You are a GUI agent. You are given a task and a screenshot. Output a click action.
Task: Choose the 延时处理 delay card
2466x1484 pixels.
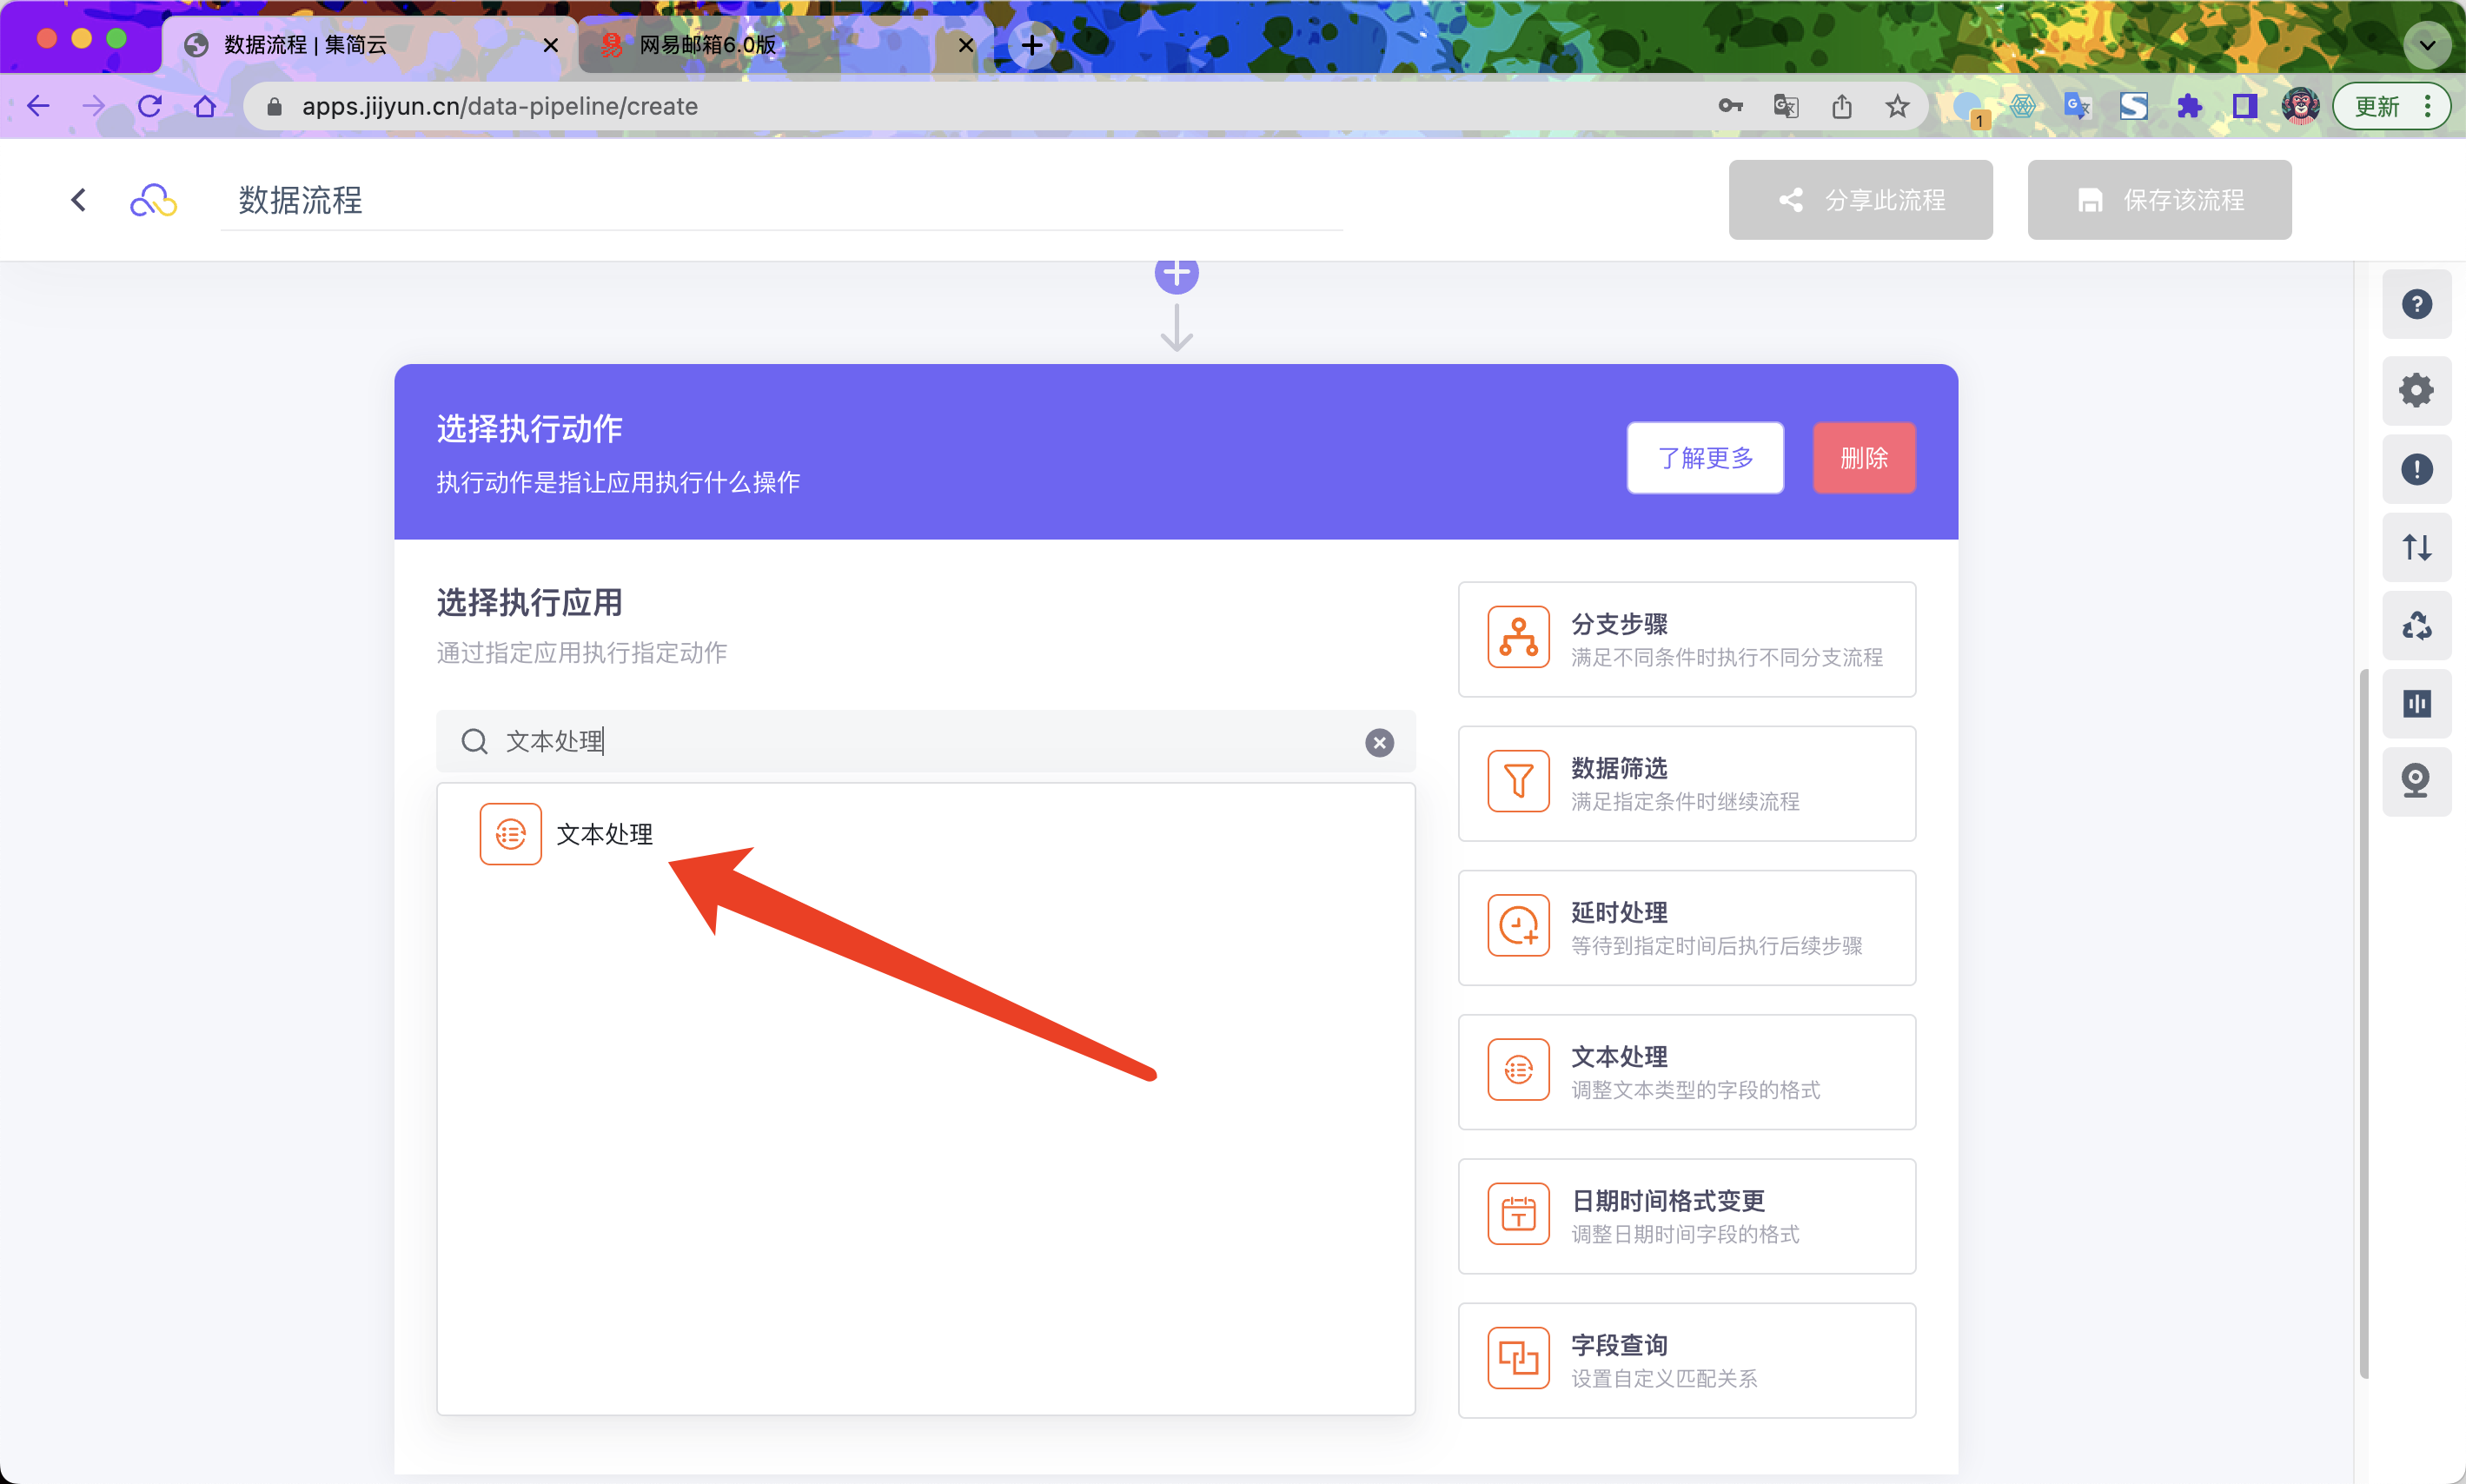[x=1686, y=928]
